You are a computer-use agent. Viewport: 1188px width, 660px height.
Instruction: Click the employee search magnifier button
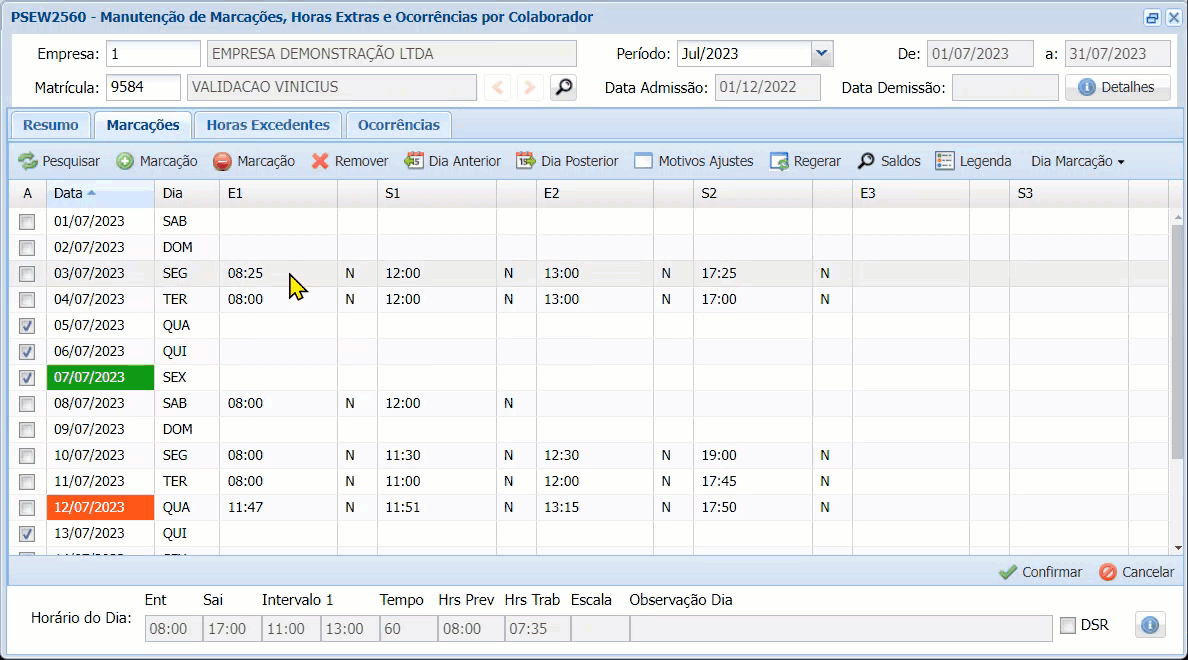[x=564, y=88]
